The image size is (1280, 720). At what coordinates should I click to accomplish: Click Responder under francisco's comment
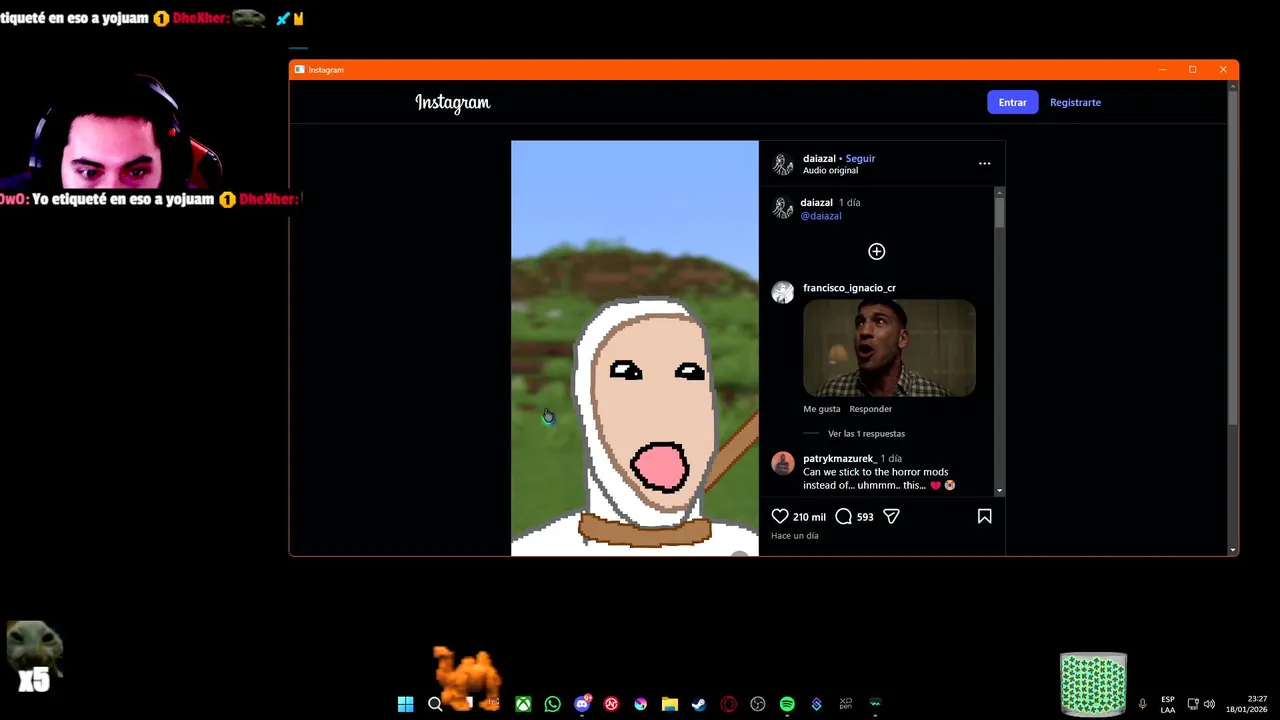click(870, 409)
